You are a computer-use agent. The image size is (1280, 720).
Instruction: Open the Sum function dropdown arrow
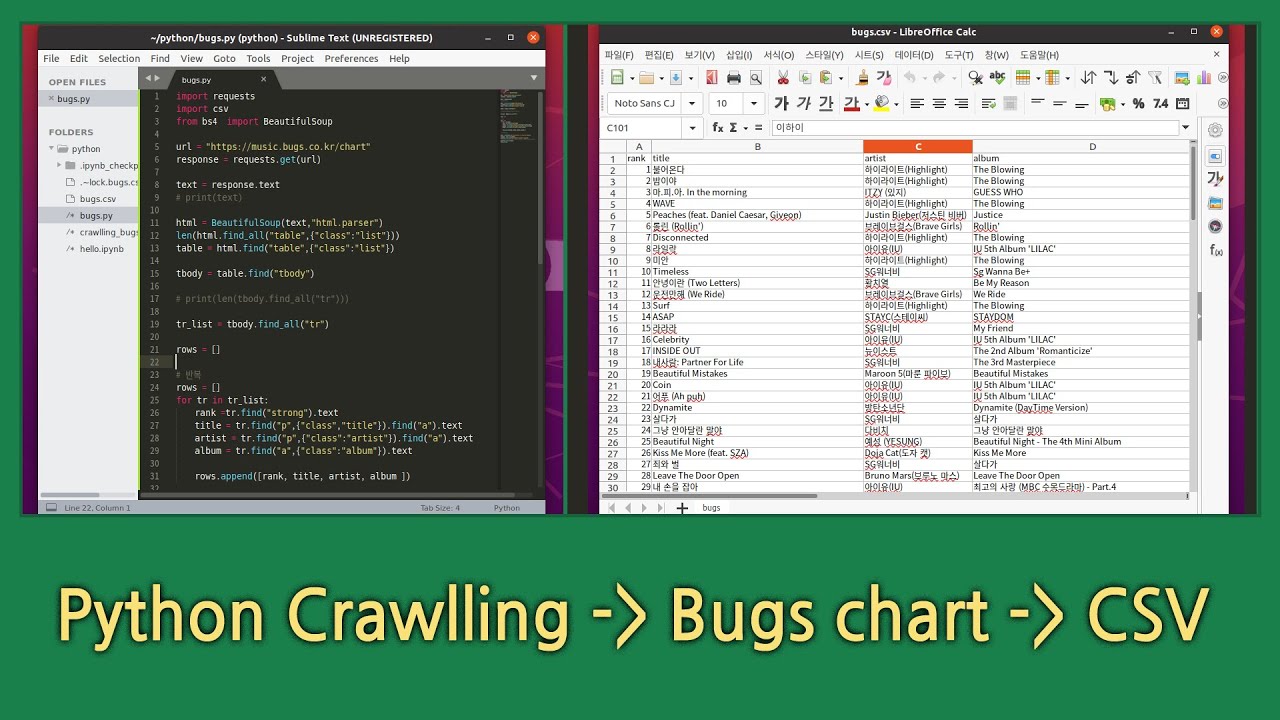(747, 128)
